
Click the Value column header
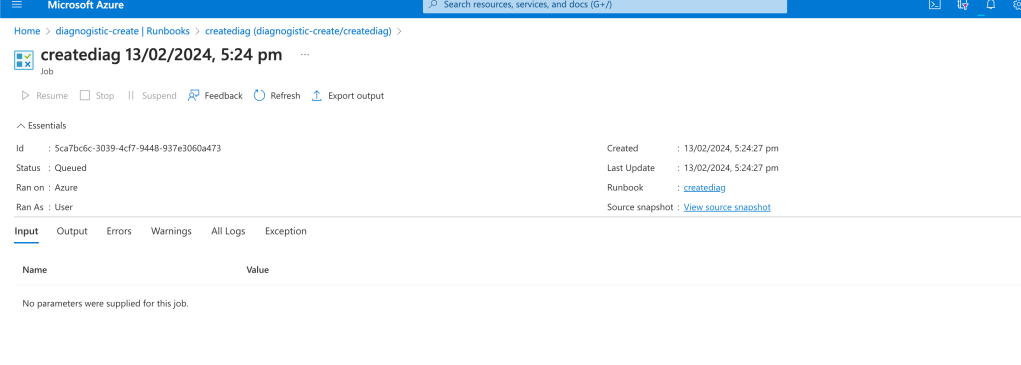257,269
